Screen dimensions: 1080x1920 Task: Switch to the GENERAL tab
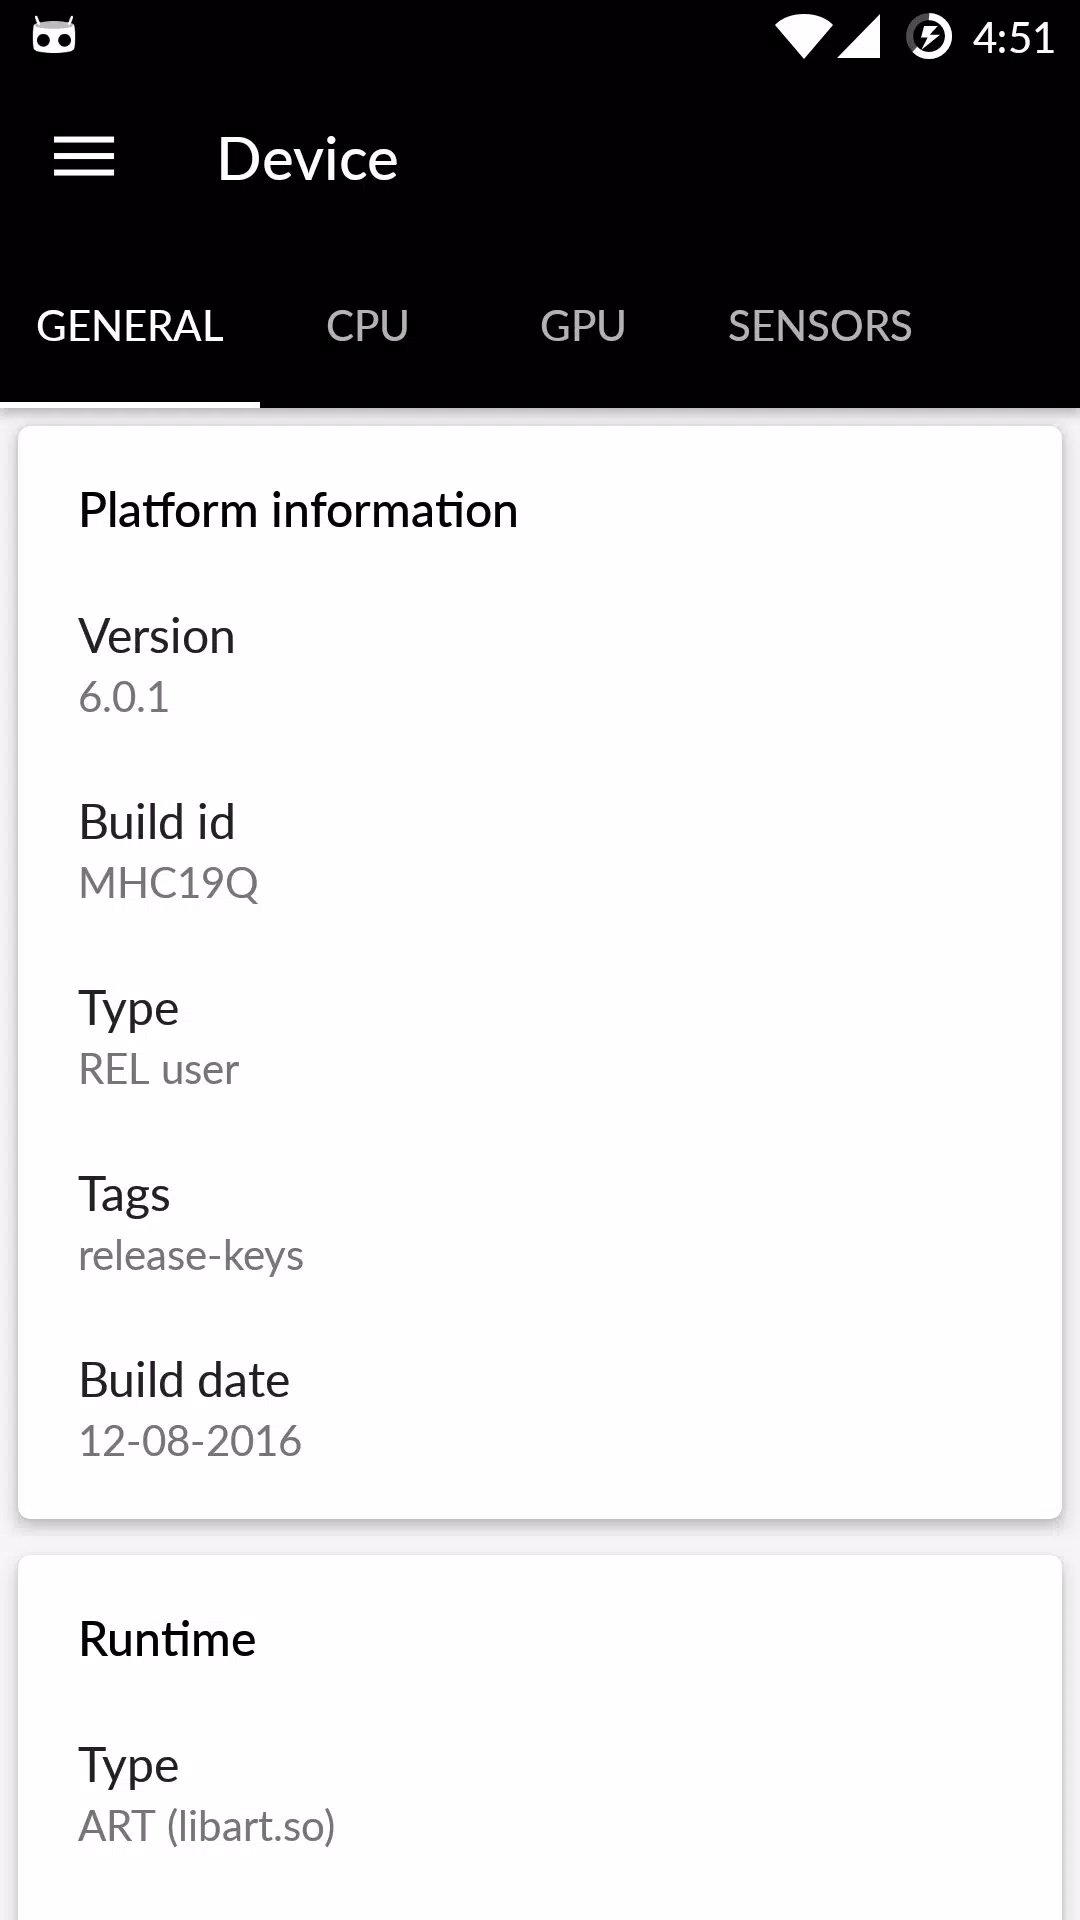[x=130, y=327]
